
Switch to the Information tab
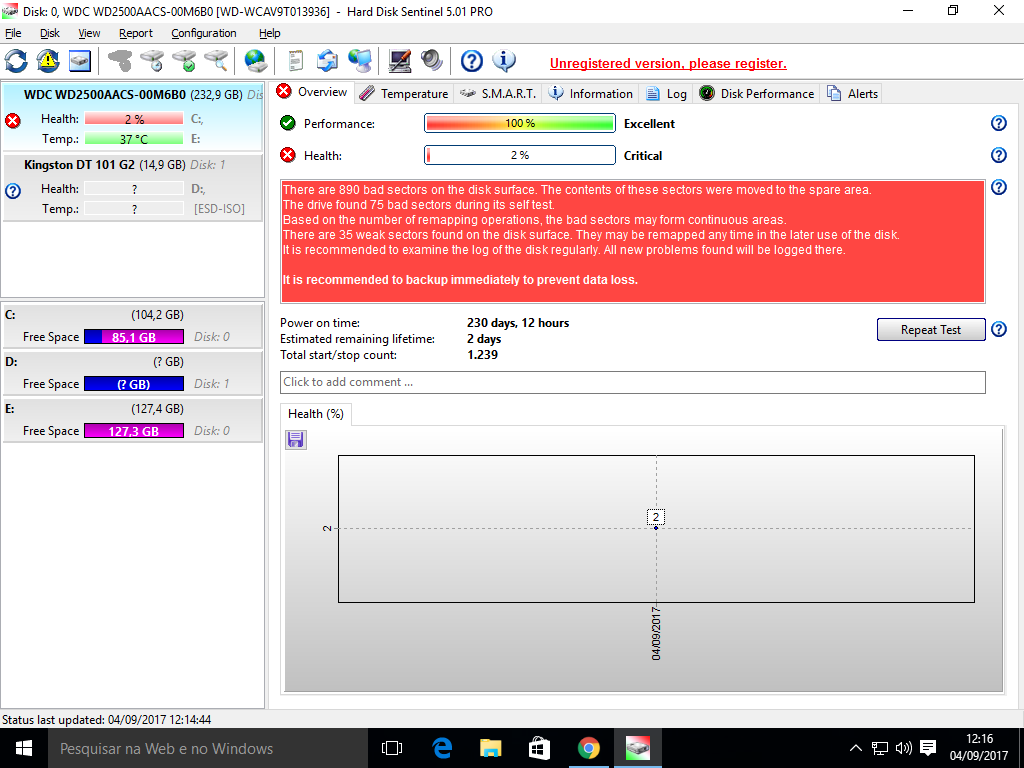click(x=591, y=93)
